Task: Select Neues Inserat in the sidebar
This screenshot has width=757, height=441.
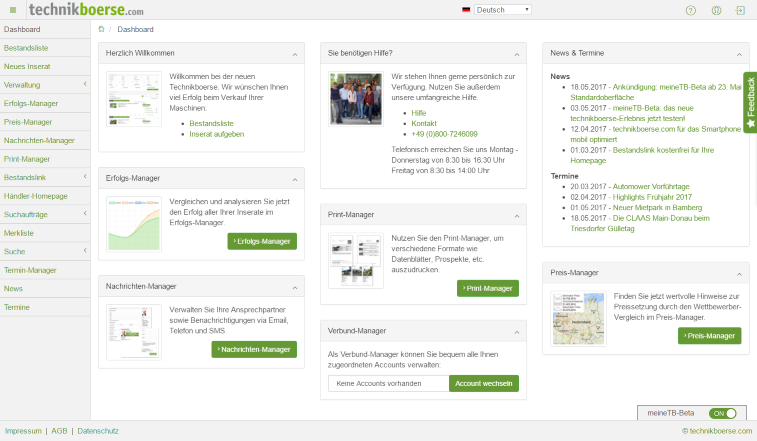Action: coord(28,66)
